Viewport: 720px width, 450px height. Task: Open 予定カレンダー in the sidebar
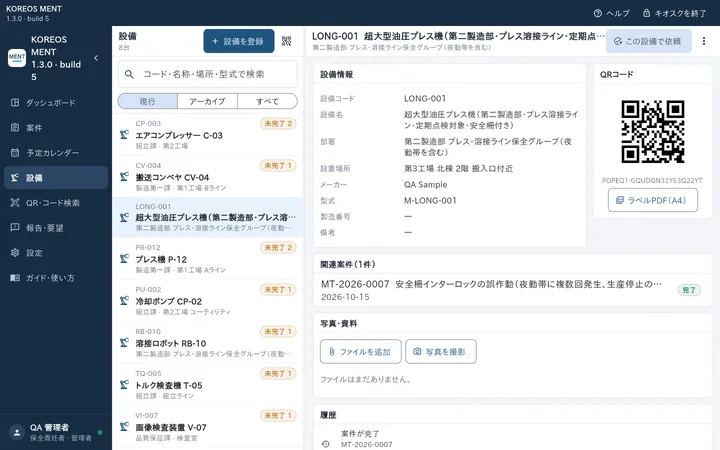click(56, 152)
